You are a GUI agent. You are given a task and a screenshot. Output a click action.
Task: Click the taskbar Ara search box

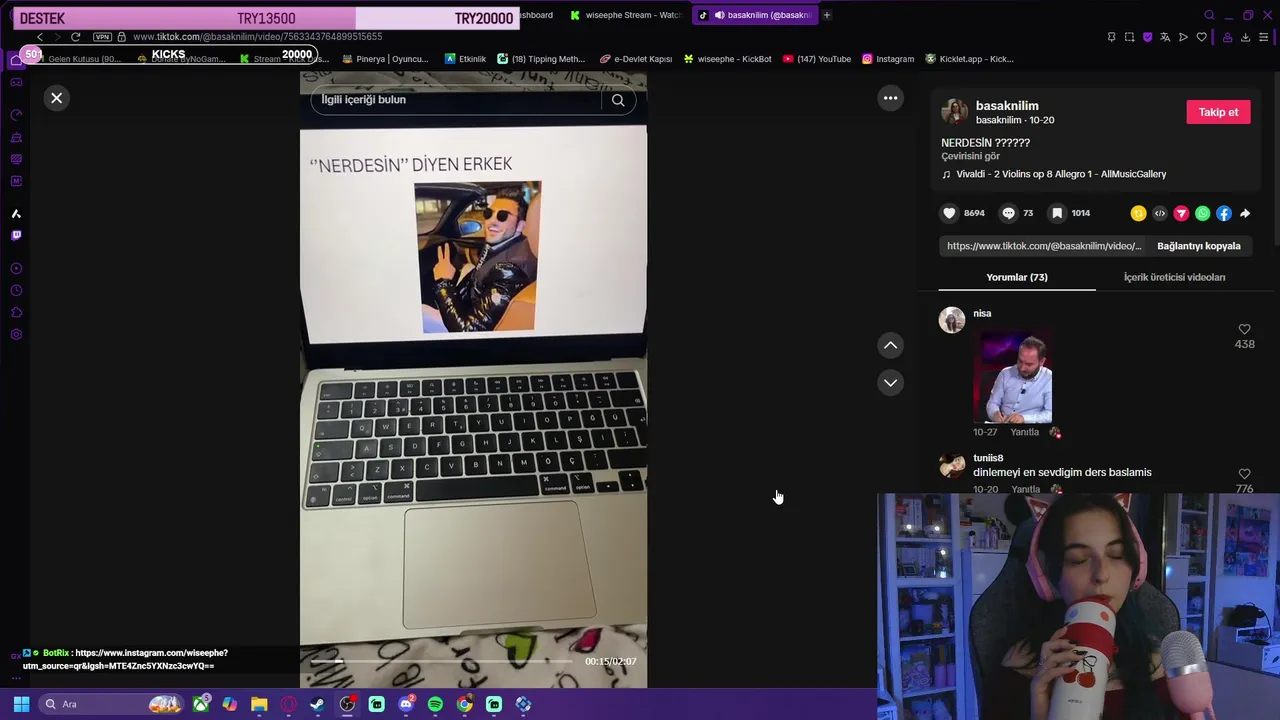110,704
